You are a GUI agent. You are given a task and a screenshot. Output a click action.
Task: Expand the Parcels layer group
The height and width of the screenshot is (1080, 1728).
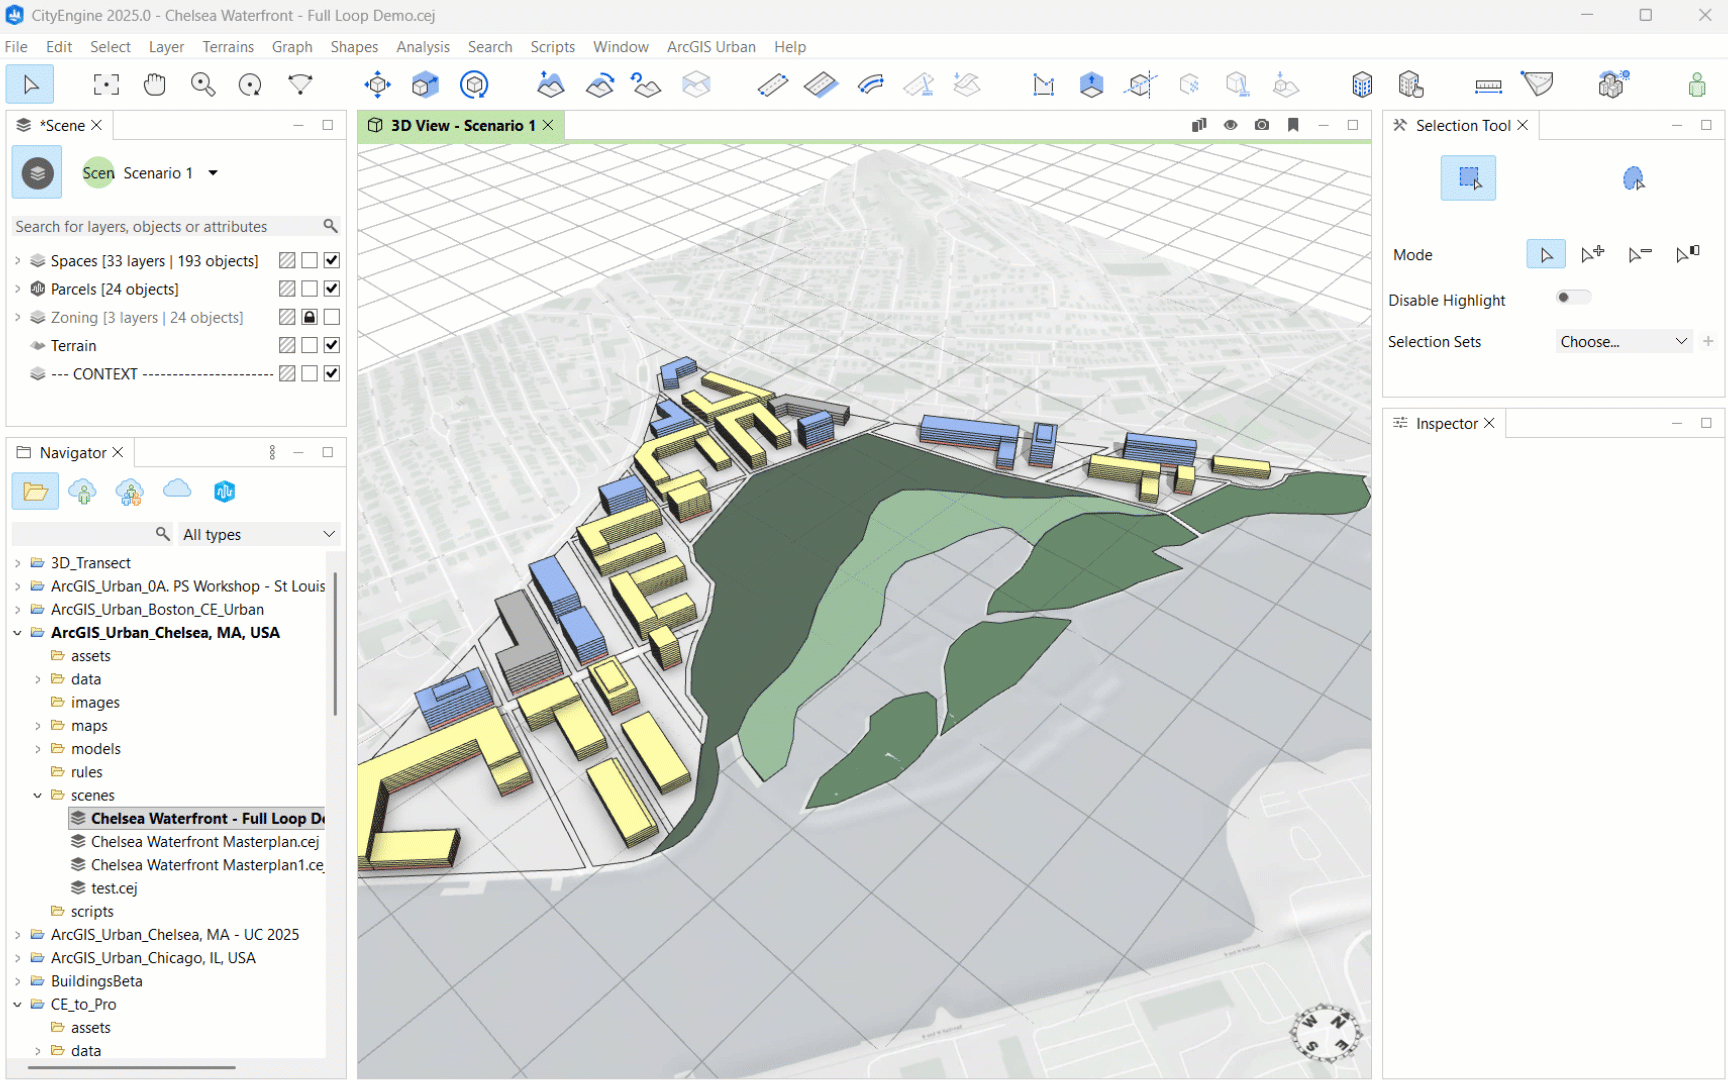[17, 289]
